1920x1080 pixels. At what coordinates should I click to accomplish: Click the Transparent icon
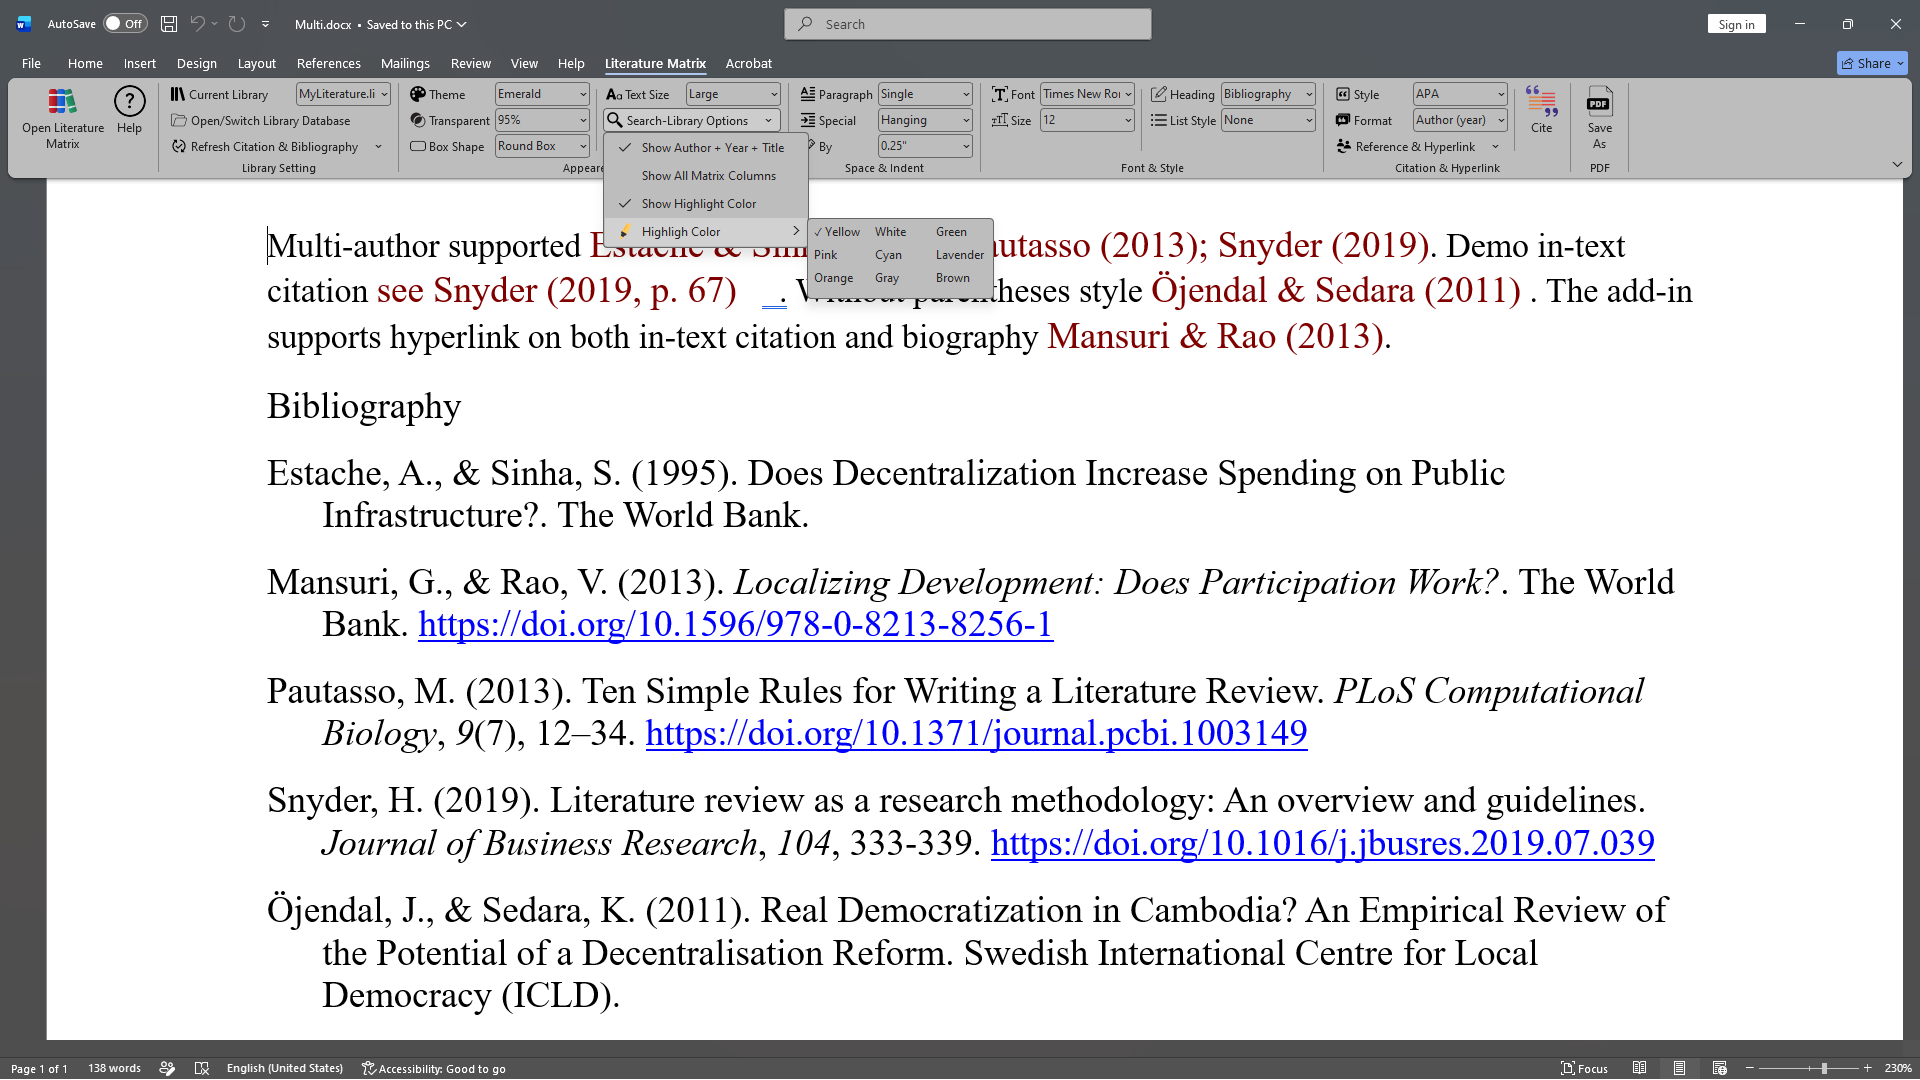pyautogui.click(x=418, y=120)
